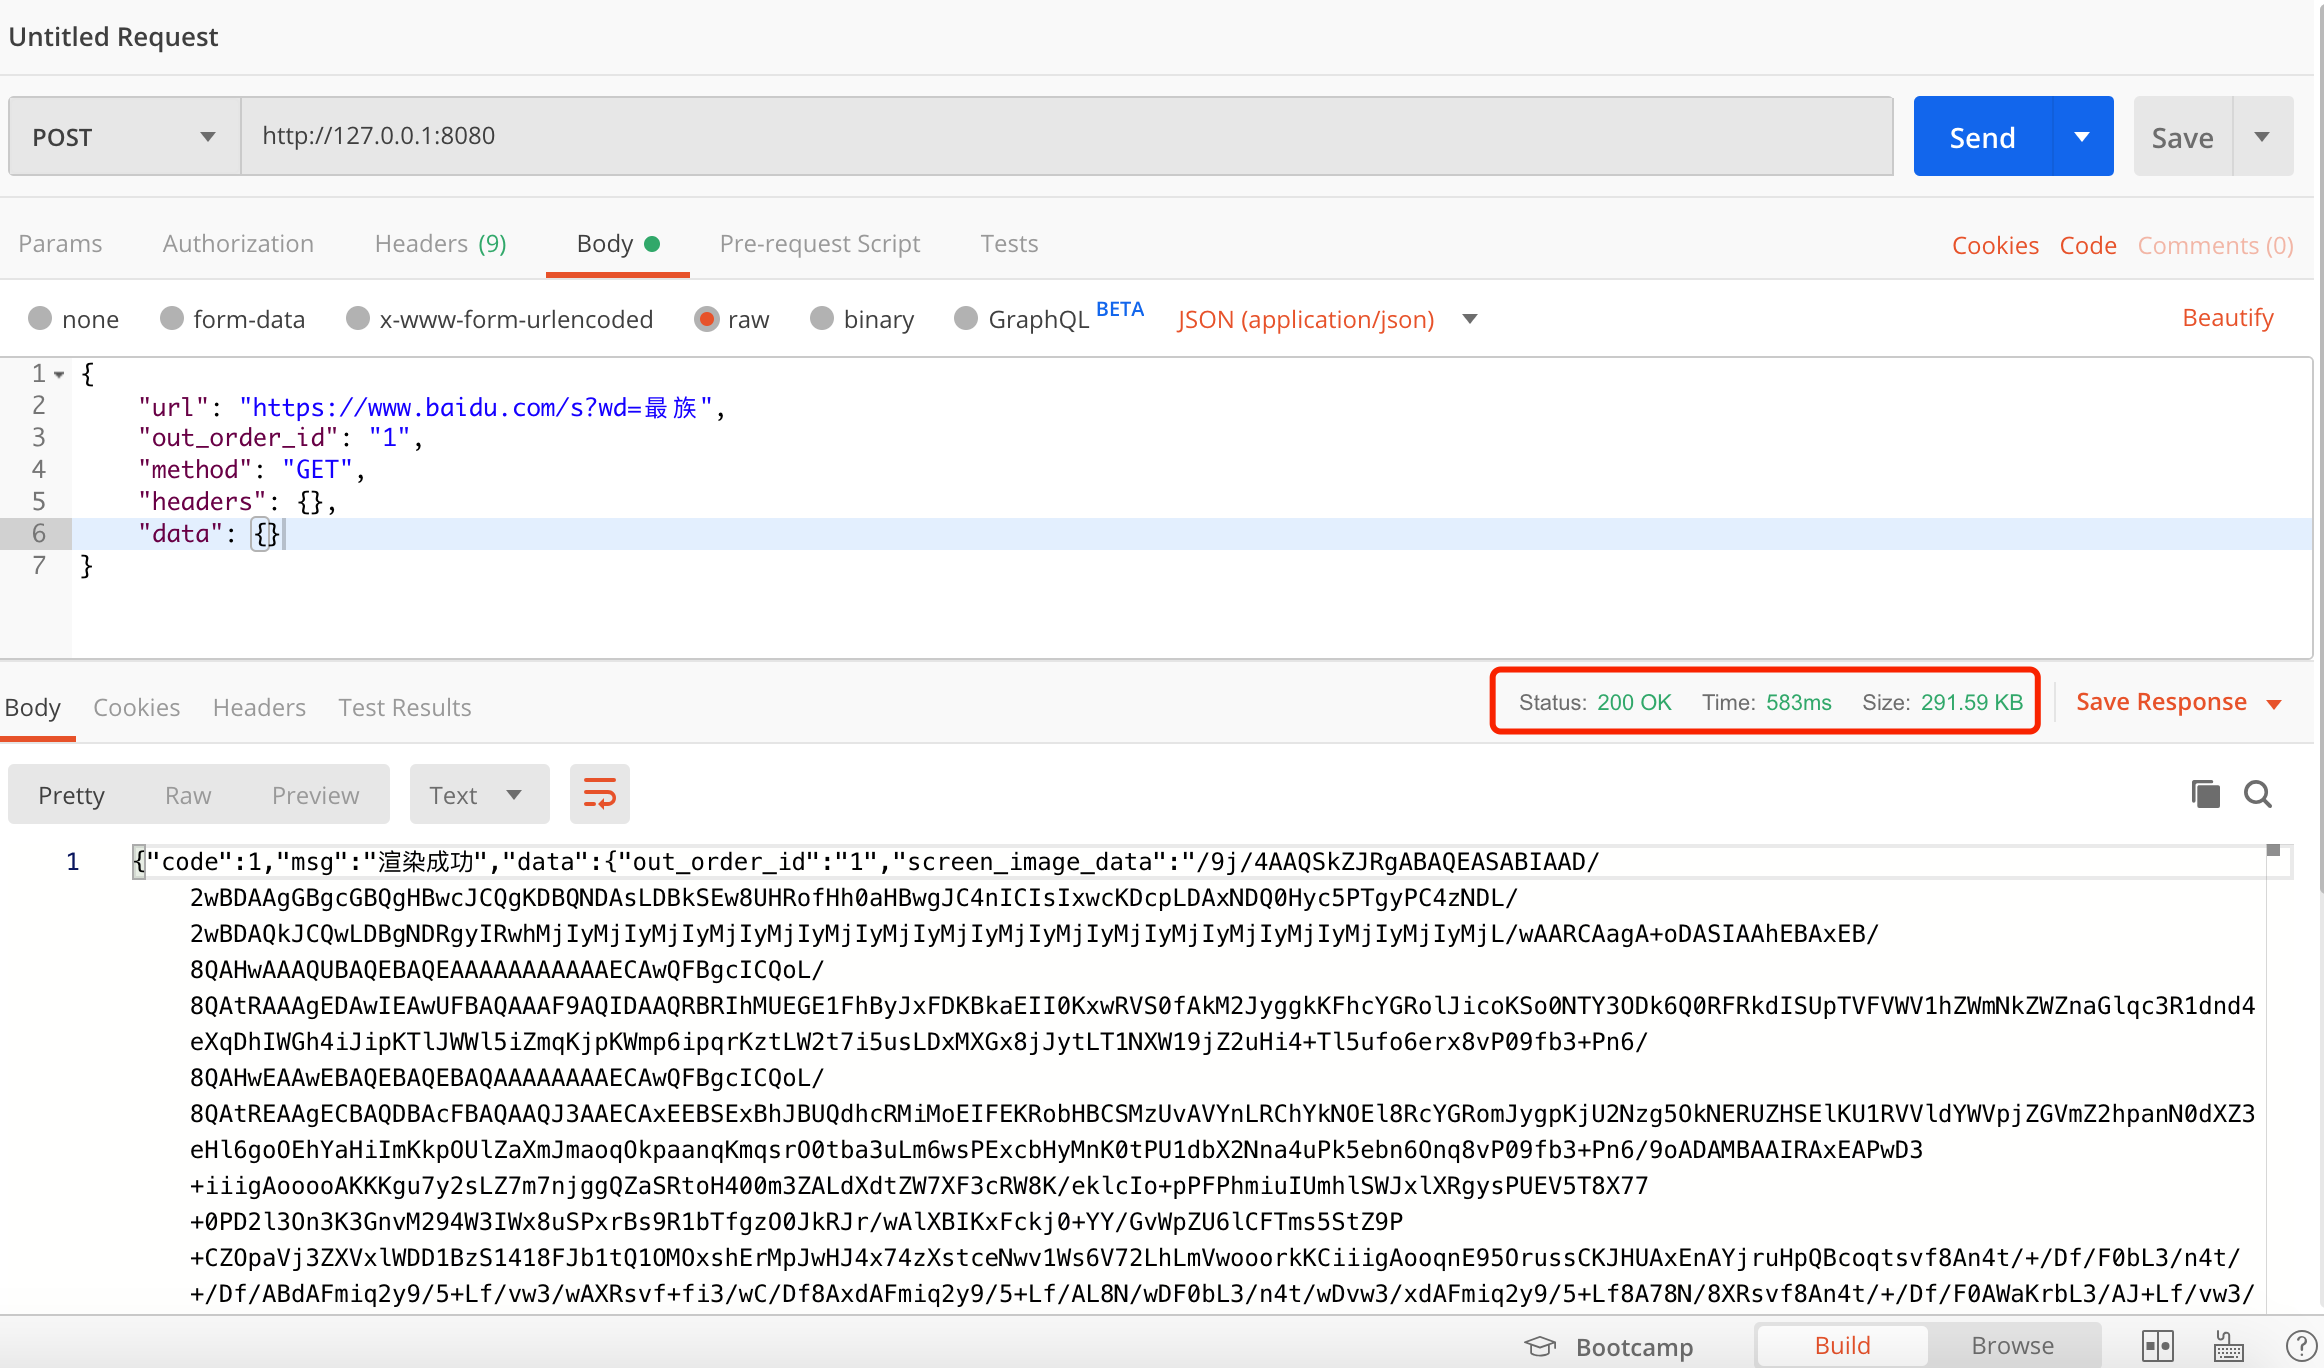
Task: Toggle the two-pane layout view
Action: (x=2157, y=1346)
